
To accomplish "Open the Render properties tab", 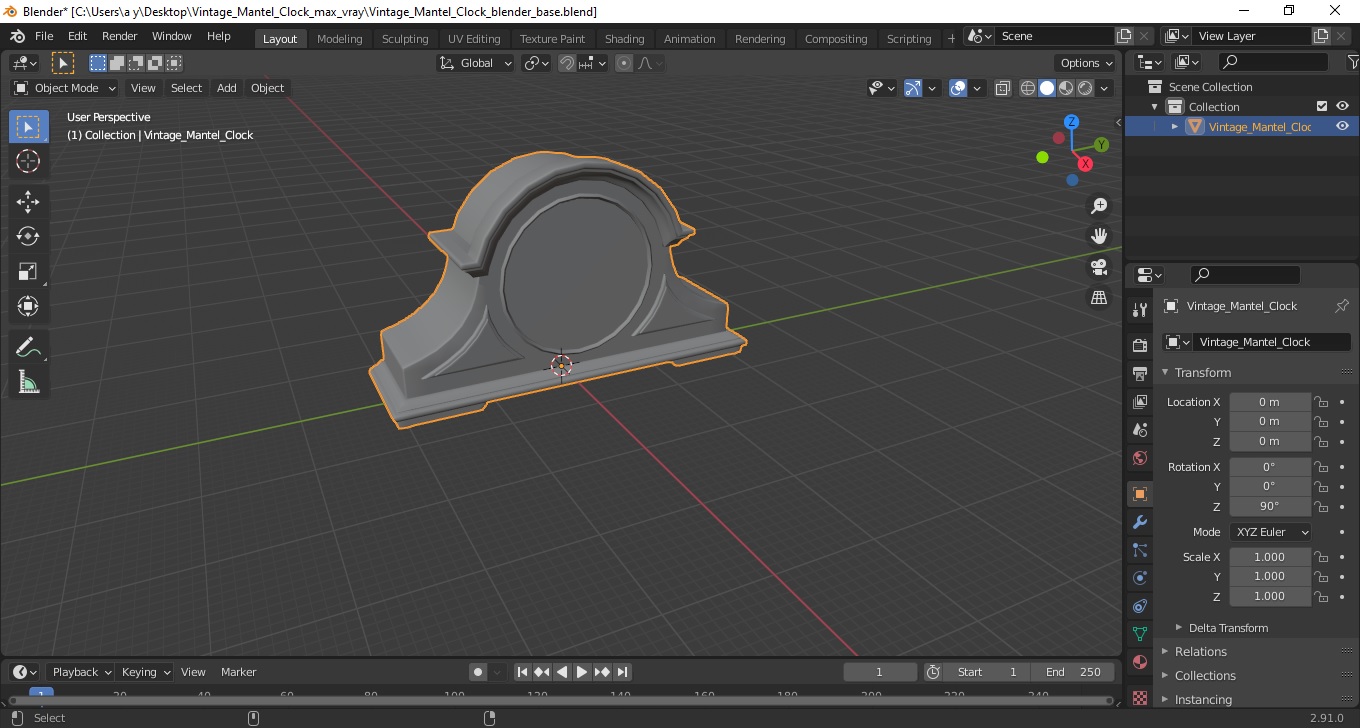I will coord(1139,345).
